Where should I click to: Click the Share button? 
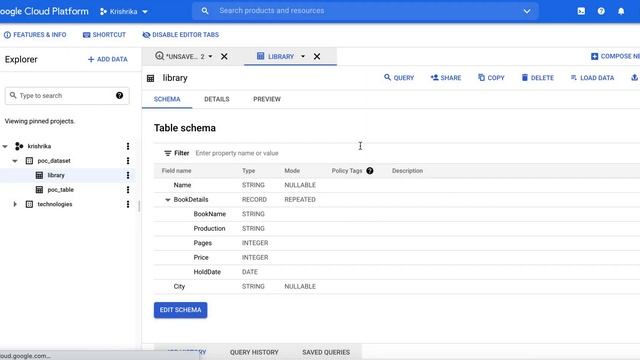pyautogui.click(x=446, y=78)
